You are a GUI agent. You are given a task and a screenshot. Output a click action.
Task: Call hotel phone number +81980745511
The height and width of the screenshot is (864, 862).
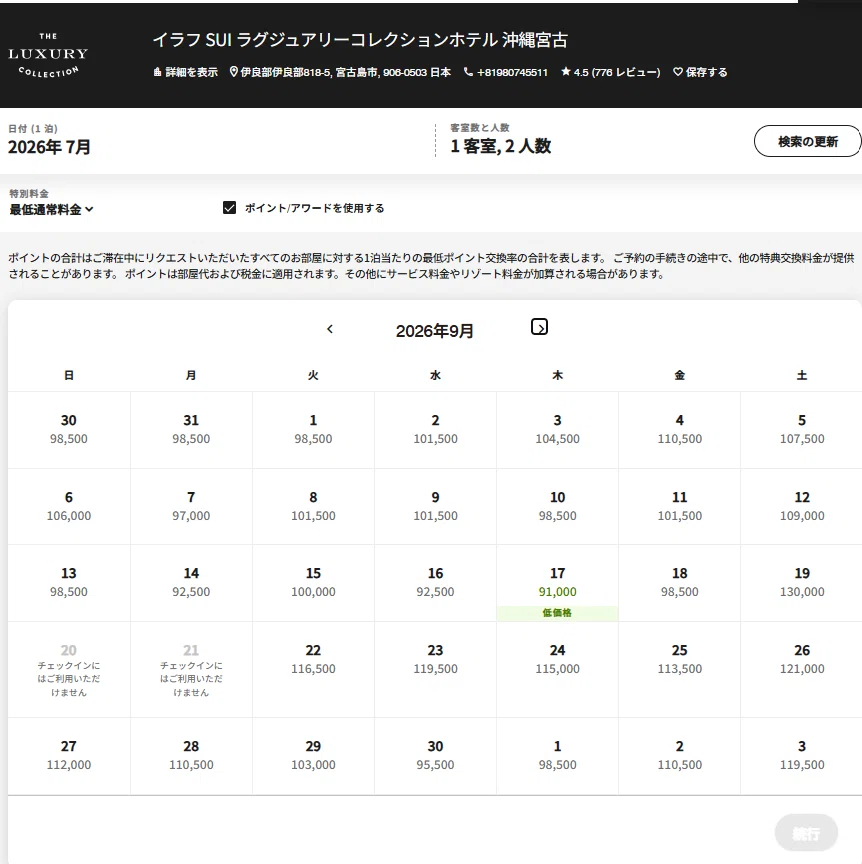505,72
